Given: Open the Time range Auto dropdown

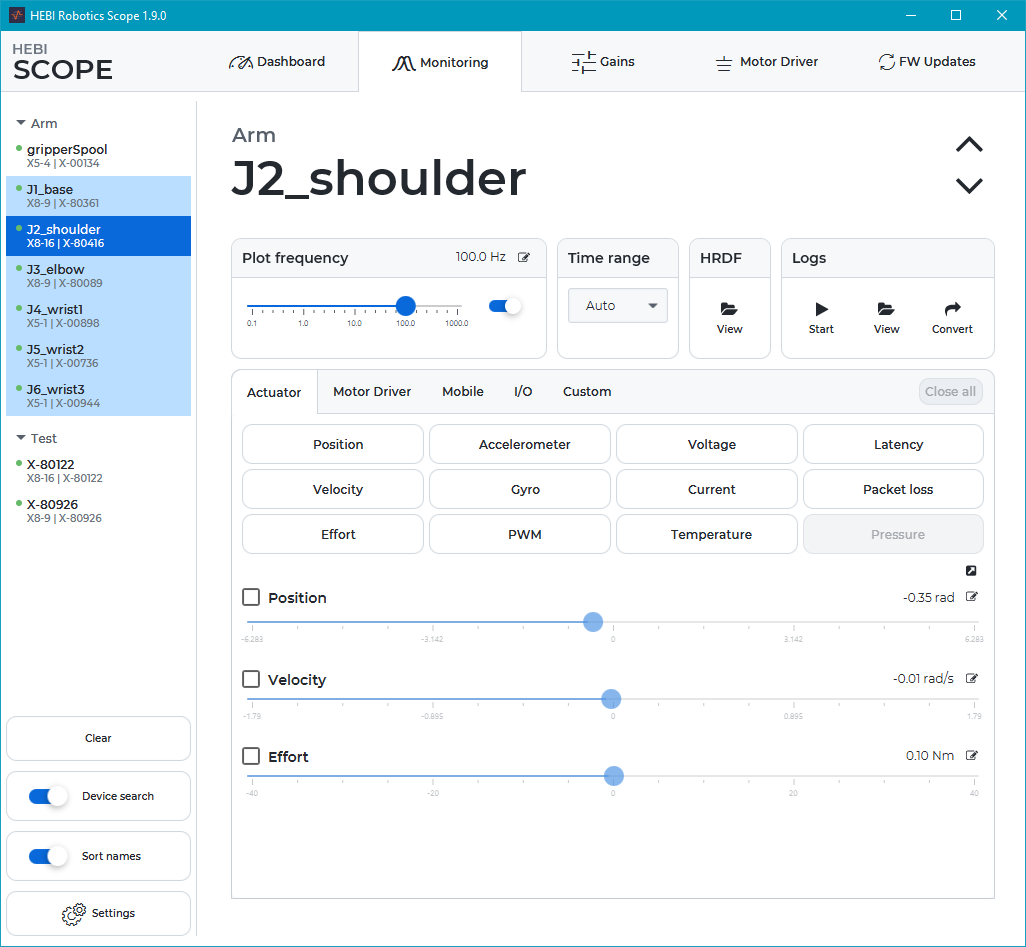Looking at the screenshot, I should coord(617,305).
